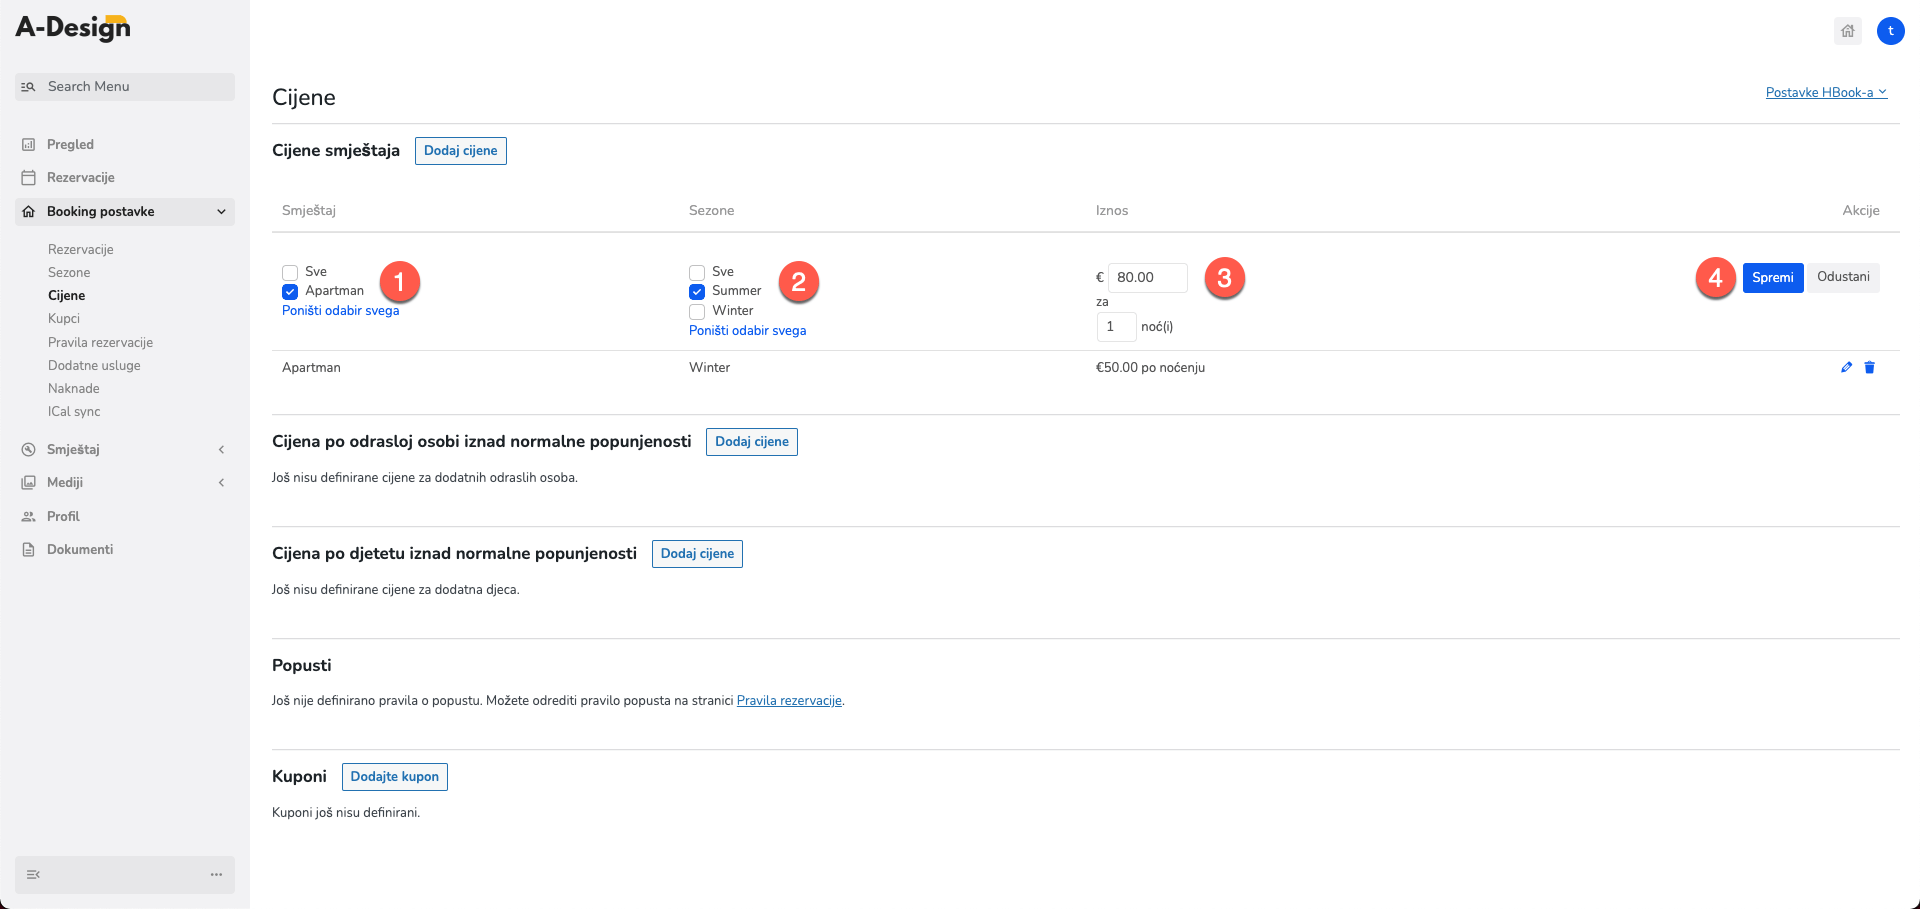Viewport: 1920px width, 909px height.
Task: Save the price with Spremi button
Action: click(1772, 277)
